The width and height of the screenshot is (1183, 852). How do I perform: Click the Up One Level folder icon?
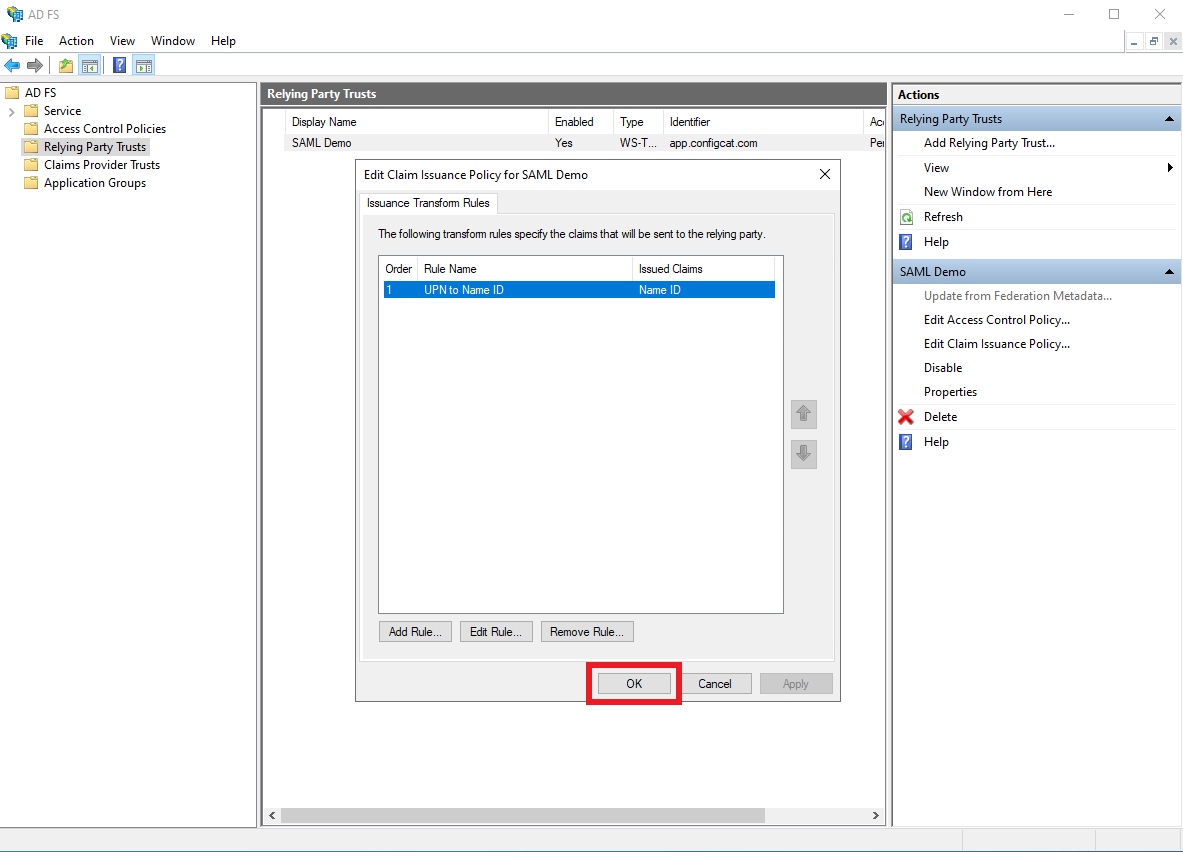click(66, 66)
